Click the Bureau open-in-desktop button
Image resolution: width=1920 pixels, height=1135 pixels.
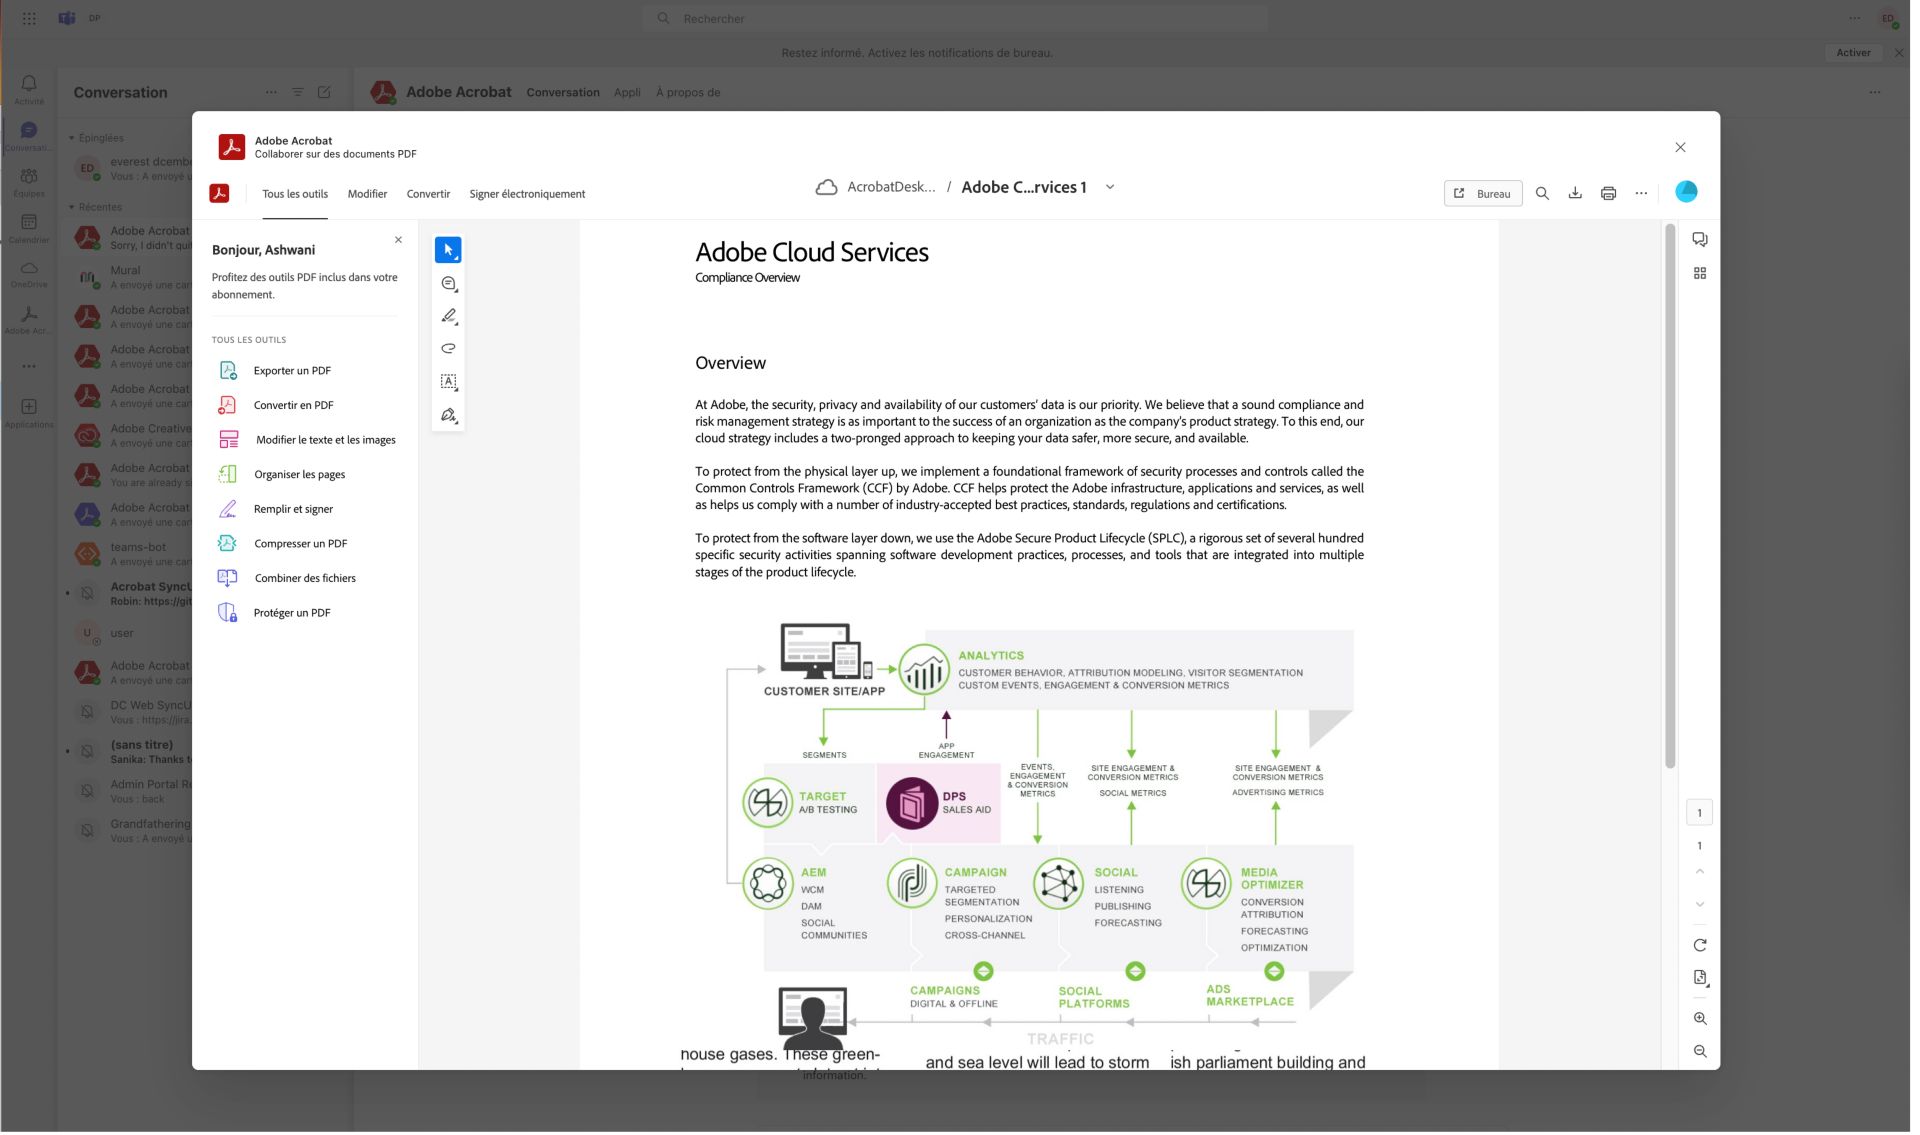click(x=1483, y=194)
